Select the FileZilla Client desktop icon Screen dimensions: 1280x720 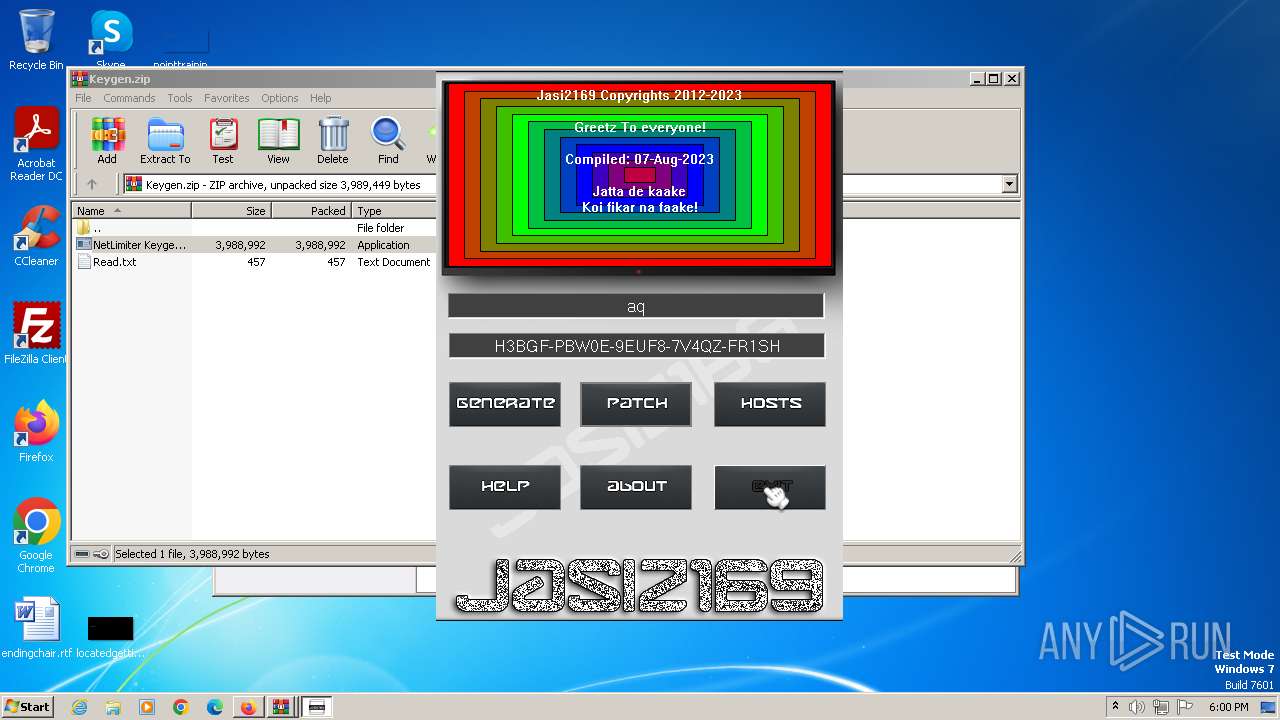[36, 333]
